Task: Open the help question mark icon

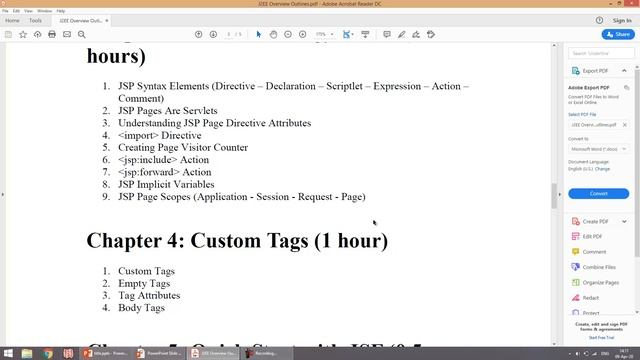Action: click(x=599, y=20)
